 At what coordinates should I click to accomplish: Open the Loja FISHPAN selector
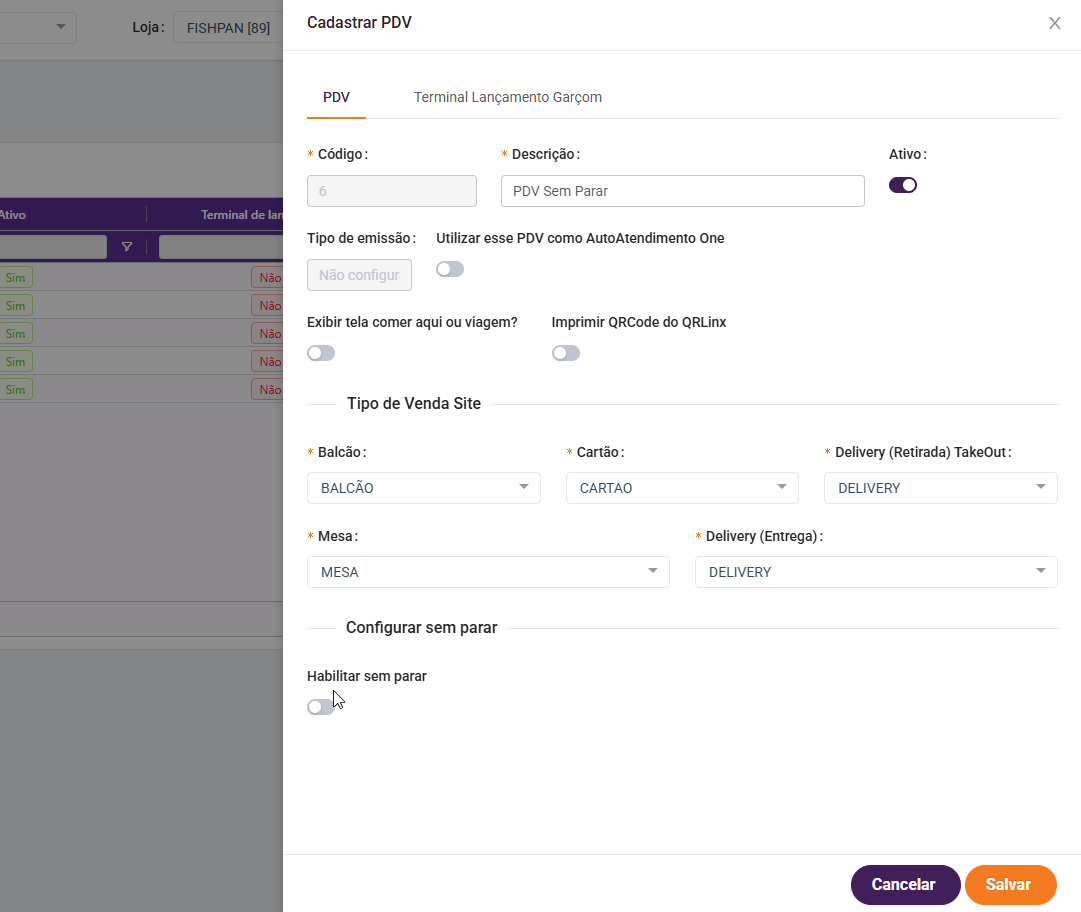click(x=229, y=28)
